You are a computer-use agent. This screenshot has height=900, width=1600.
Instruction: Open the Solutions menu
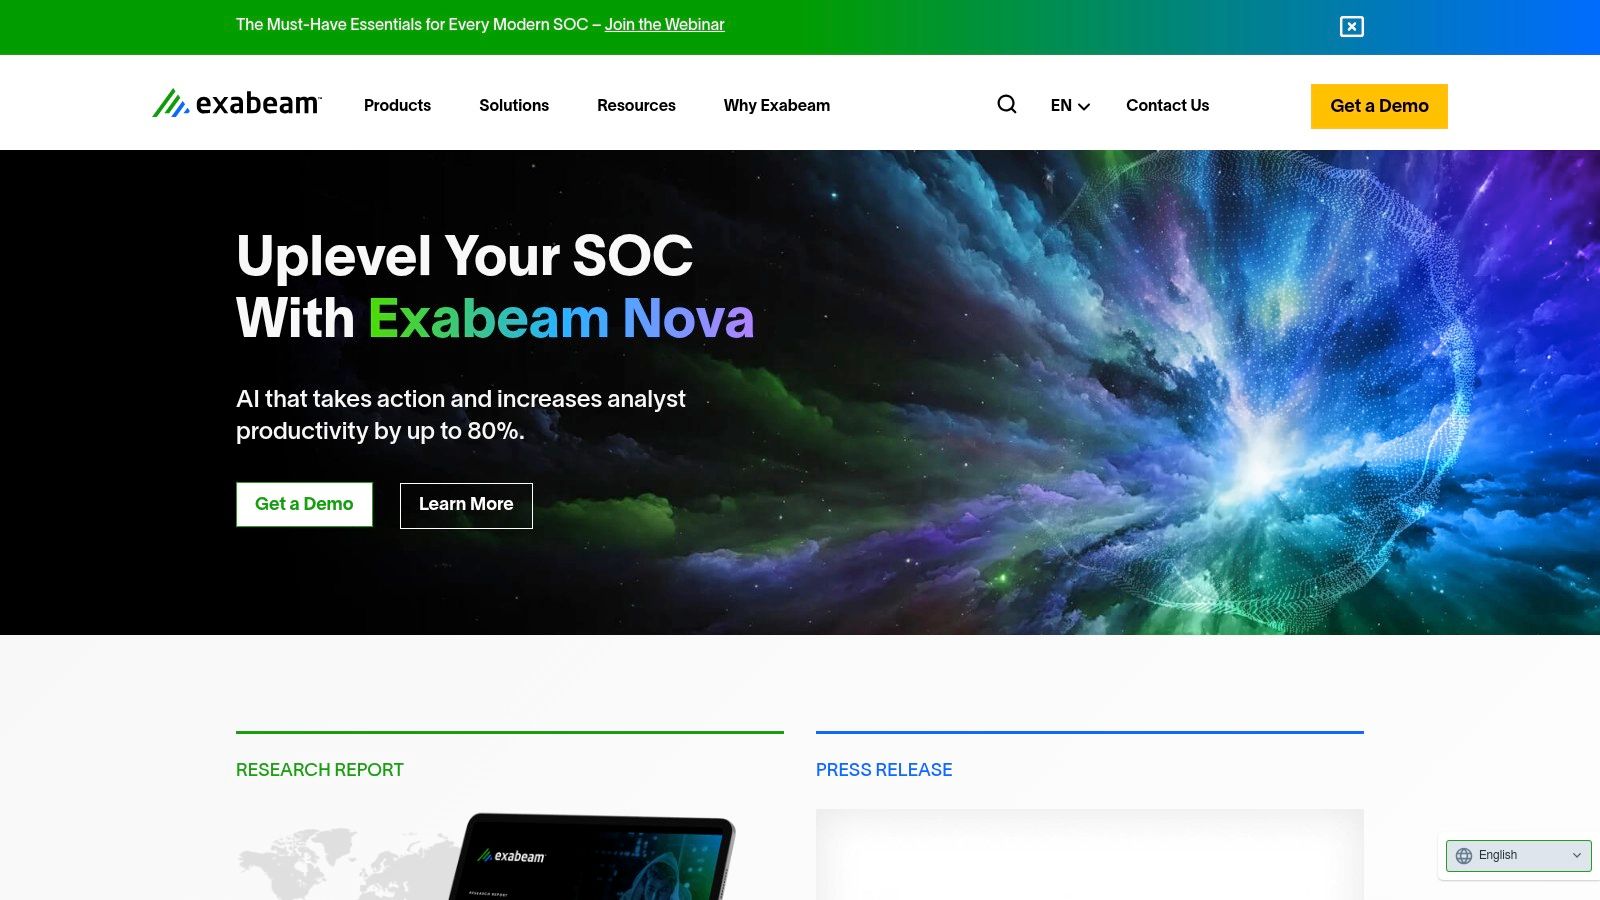pyautogui.click(x=514, y=105)
